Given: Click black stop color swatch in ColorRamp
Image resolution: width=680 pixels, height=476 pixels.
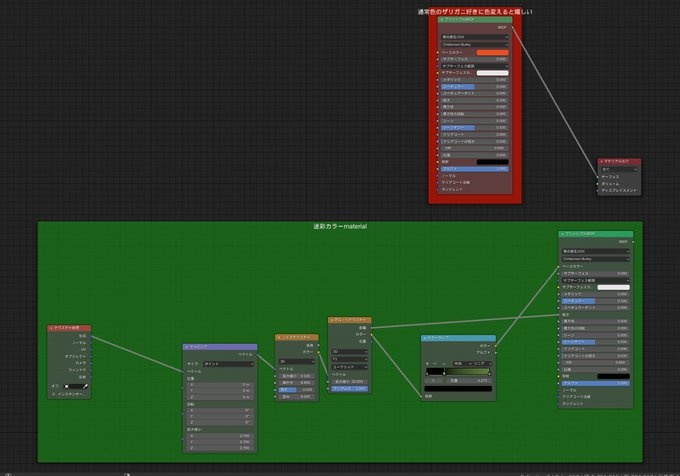Looking at the screenshot, I should coord(458,388).
